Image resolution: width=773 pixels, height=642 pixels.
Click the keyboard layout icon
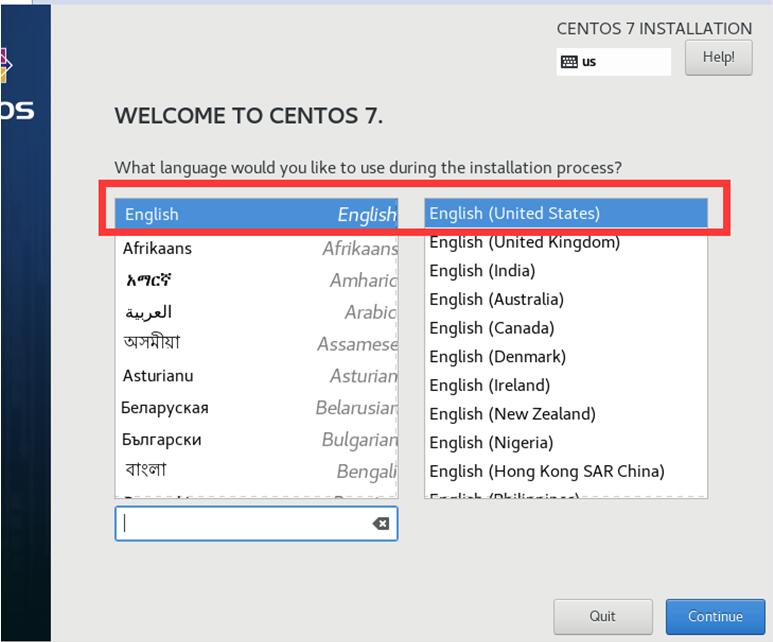(x=569, y=62)
